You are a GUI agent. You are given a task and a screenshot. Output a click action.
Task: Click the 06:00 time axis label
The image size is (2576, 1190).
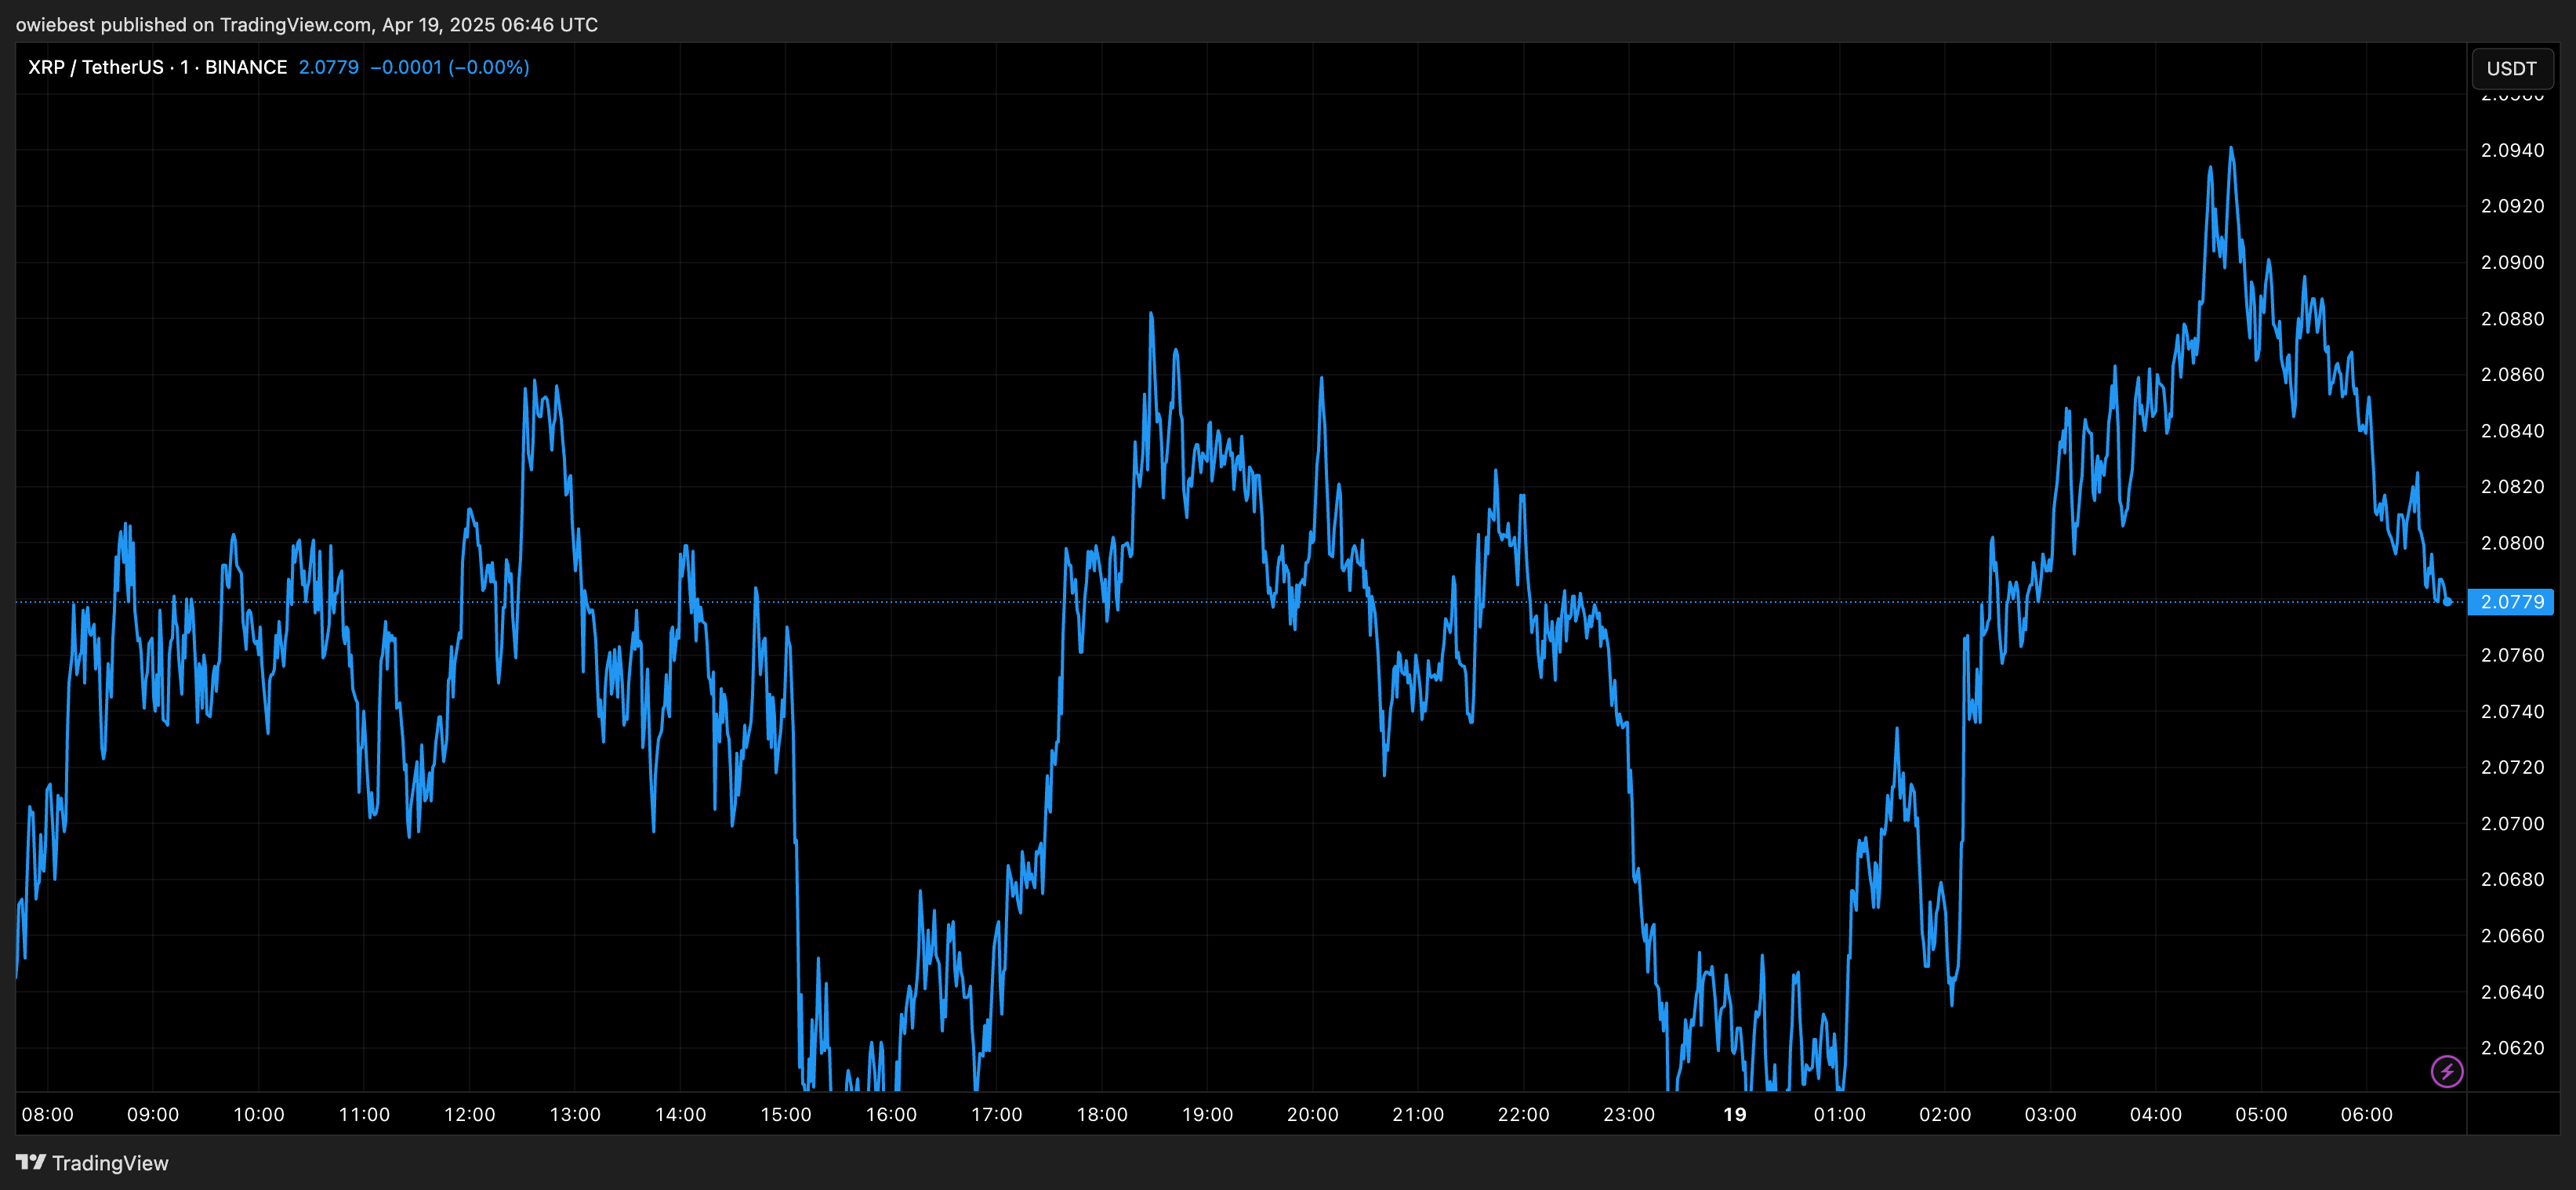click(x=2366, y=1114)
